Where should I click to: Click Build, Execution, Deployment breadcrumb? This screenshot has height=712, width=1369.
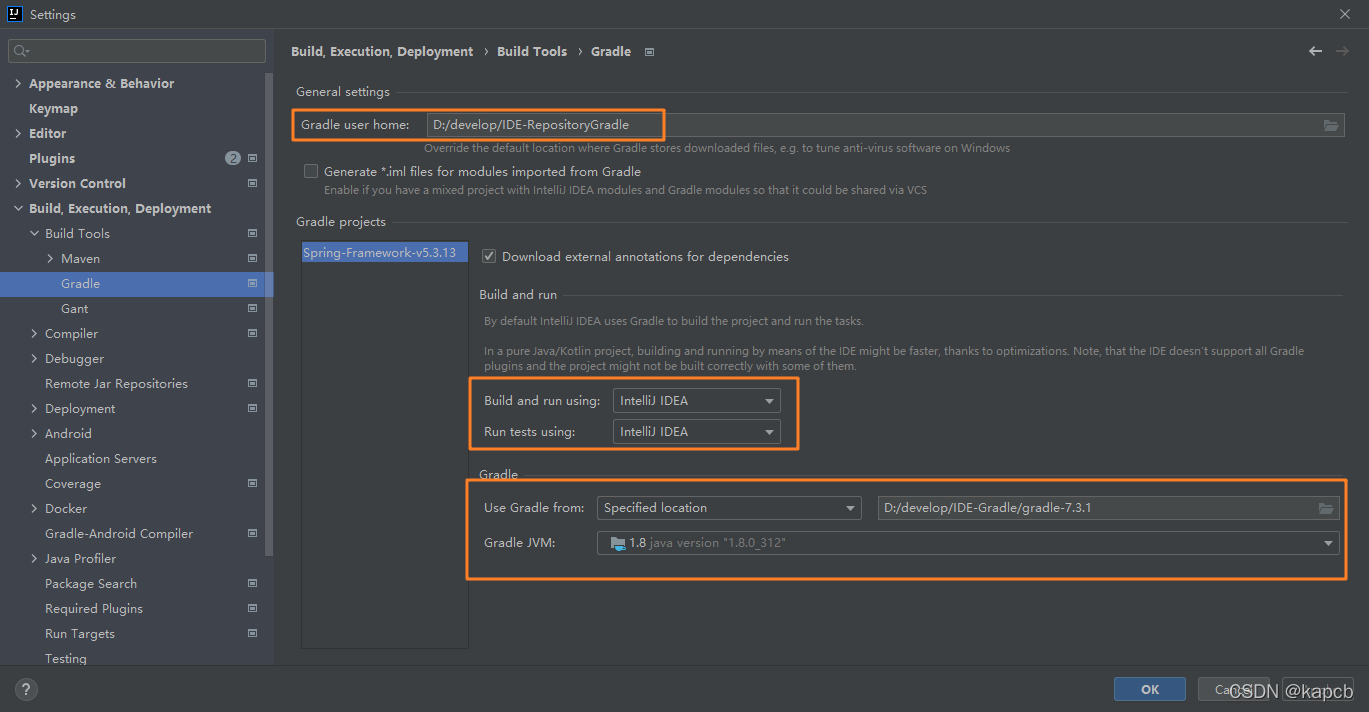pyautogui.click(x=382, y=51)
